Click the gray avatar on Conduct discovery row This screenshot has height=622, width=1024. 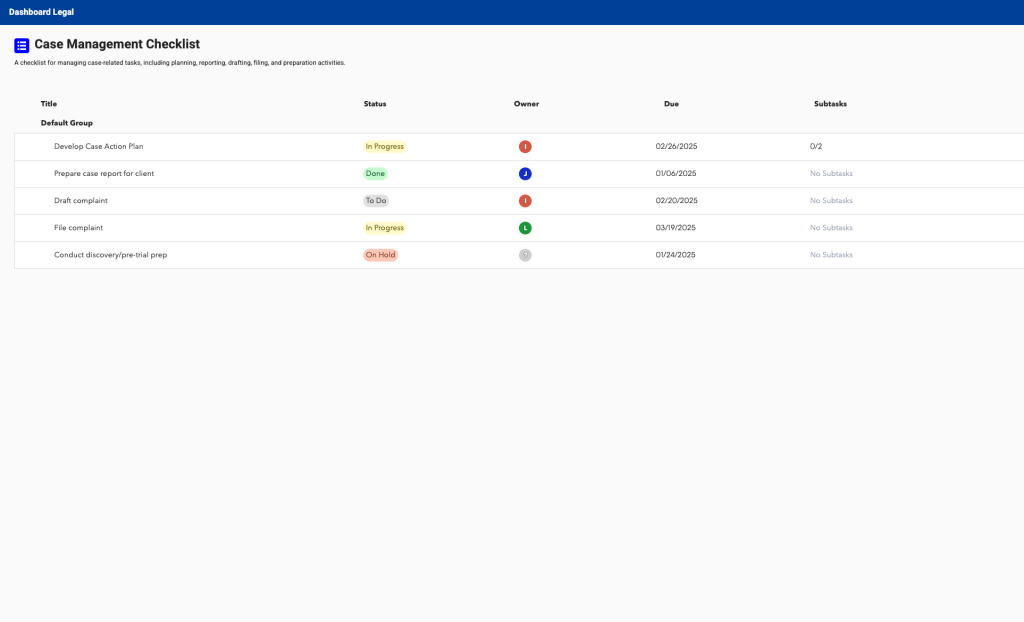(525, 255)
